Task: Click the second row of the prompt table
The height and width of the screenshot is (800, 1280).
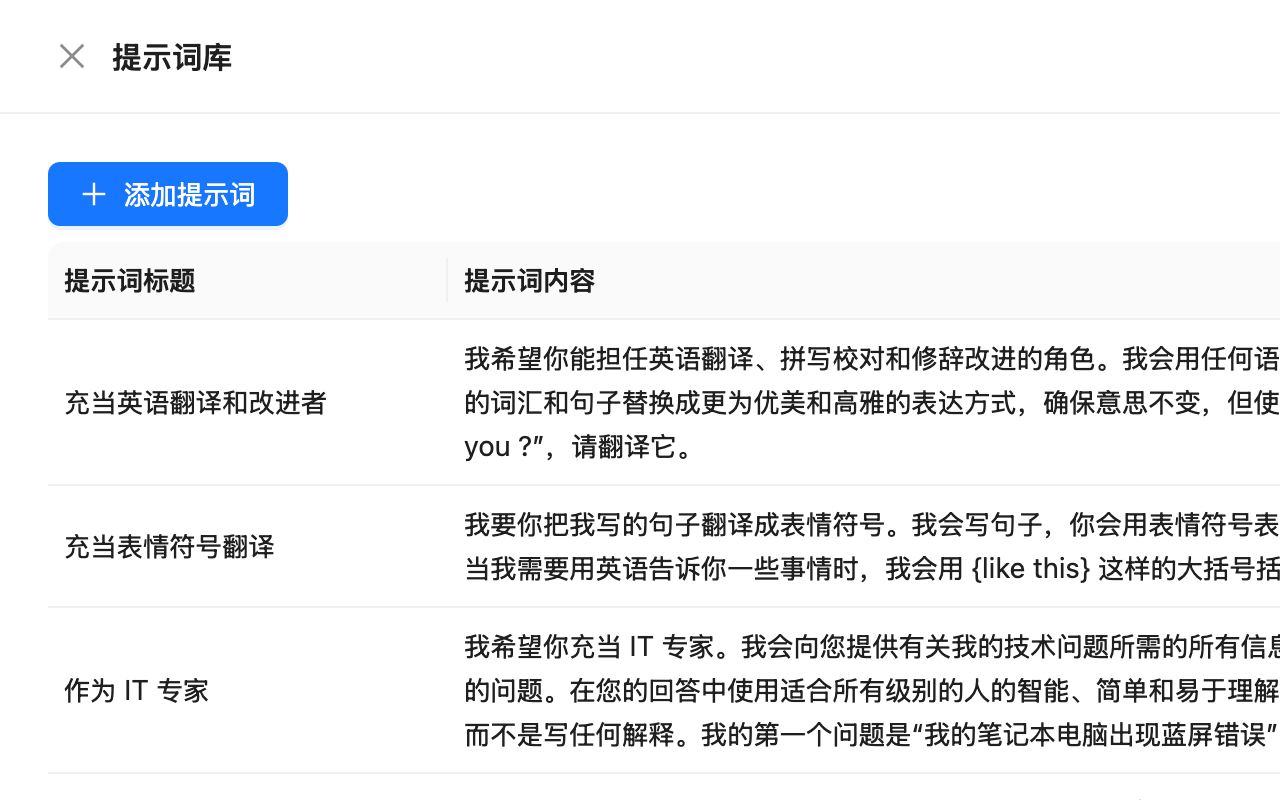Action: click(x=640, y=547)
